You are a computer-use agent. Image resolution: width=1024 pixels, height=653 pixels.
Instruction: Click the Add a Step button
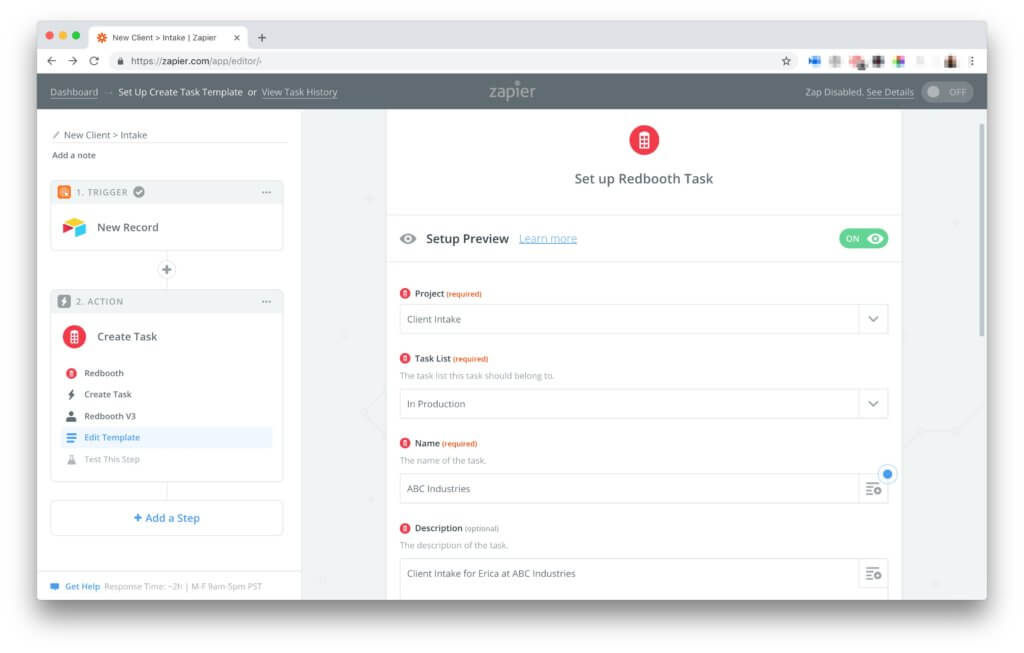coord(166,517)
